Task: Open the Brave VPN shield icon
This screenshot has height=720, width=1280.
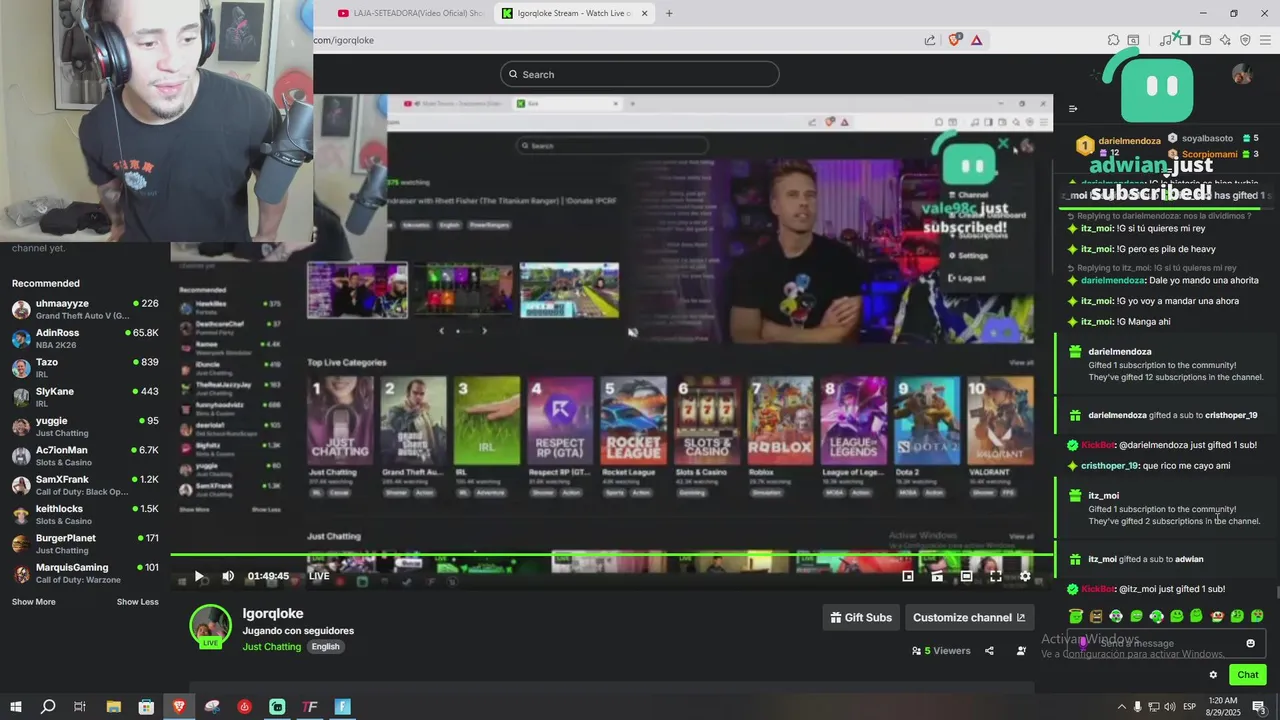Action: [x=1245, y=40]
